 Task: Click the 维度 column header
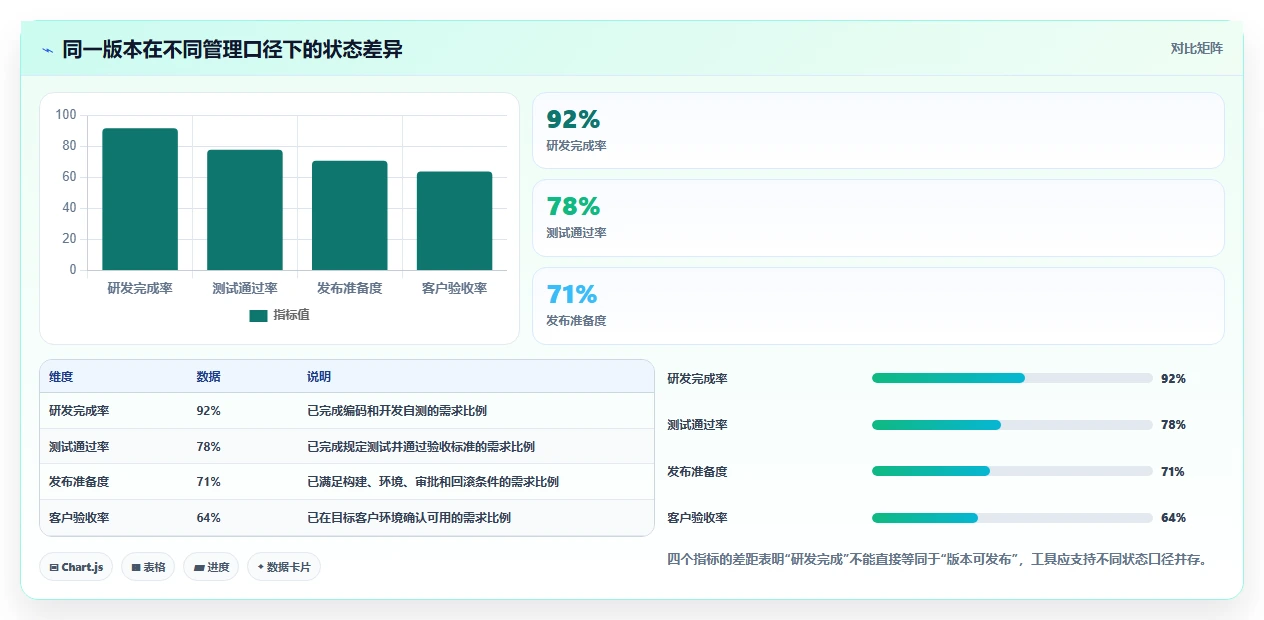click(61, 377)
